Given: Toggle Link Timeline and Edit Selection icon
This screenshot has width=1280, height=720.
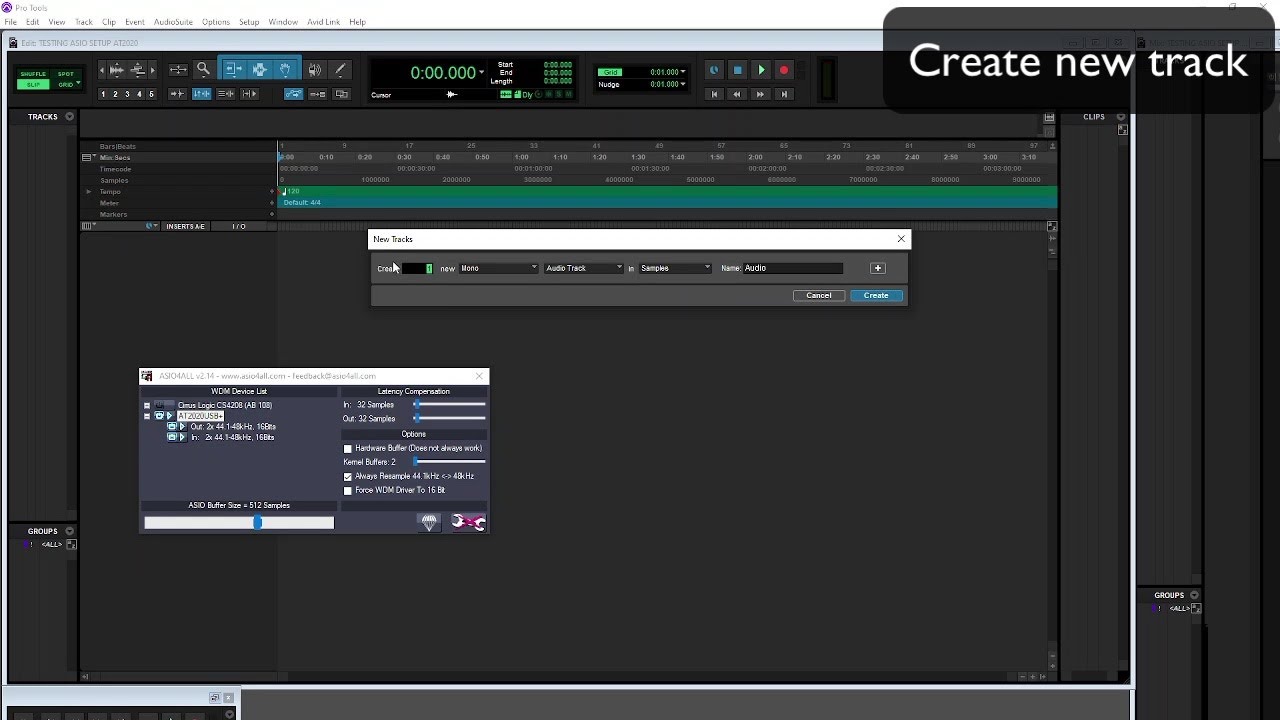Looking at the screenshot, I should pyautogui.click(x=201, y=94).
